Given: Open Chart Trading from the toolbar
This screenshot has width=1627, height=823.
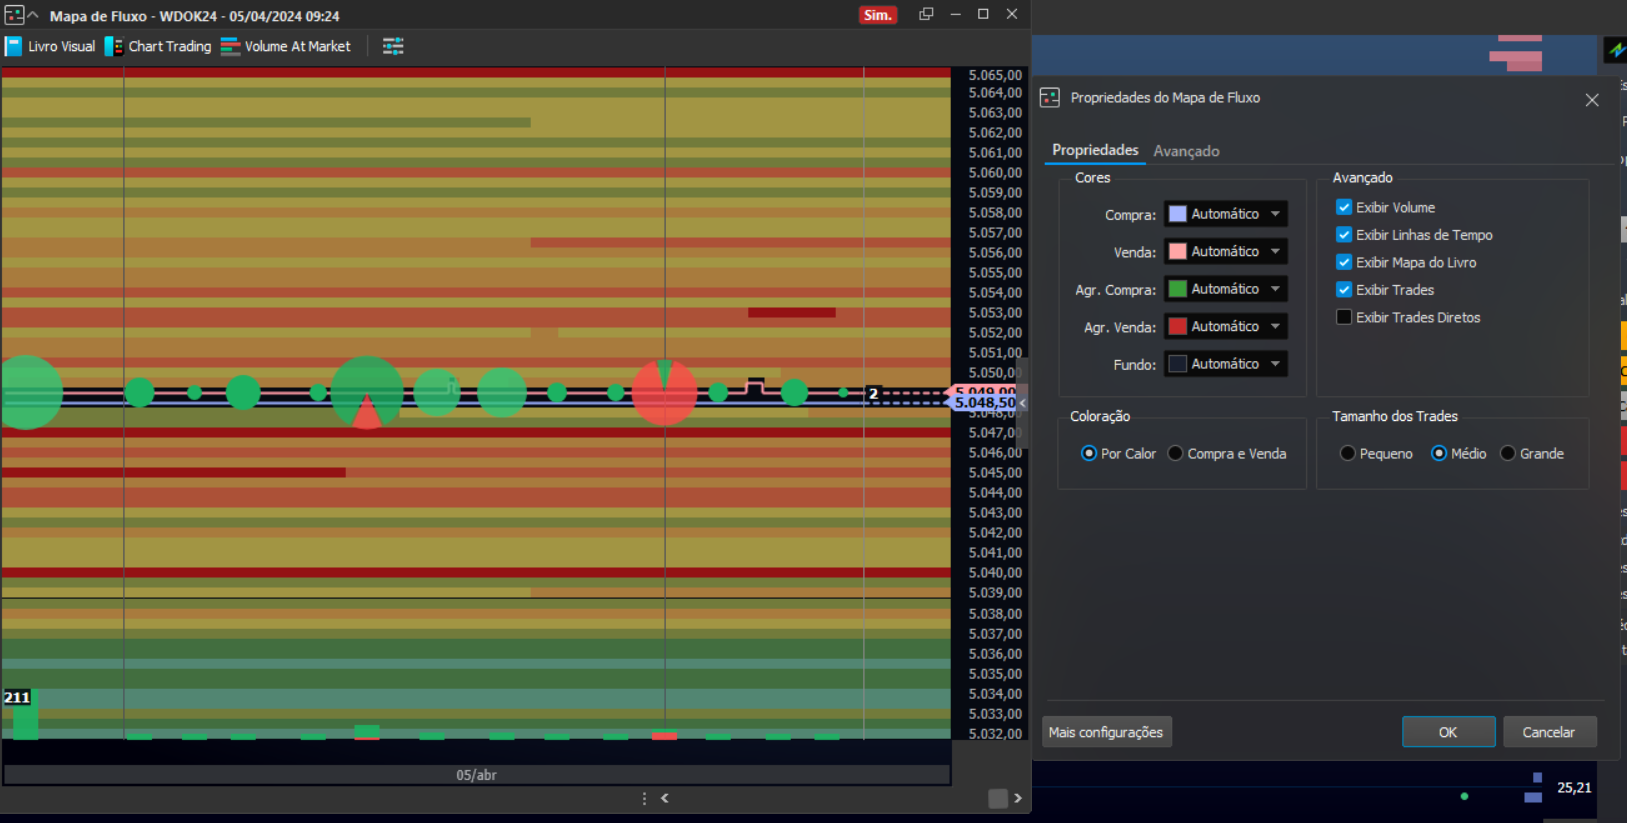Looking at the screenshot, I should point(158,46).
